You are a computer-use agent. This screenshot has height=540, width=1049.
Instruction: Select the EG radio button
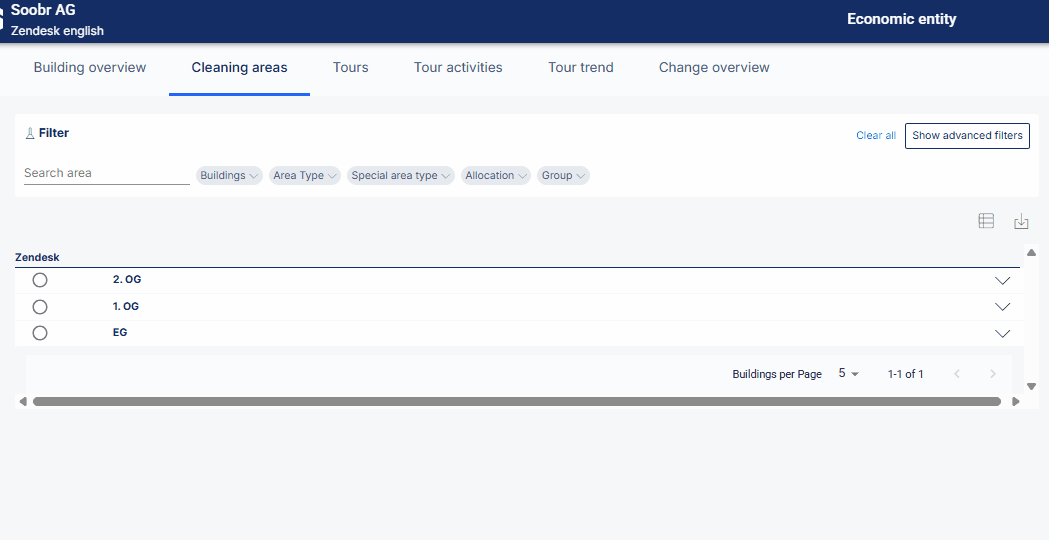[40, 333]
